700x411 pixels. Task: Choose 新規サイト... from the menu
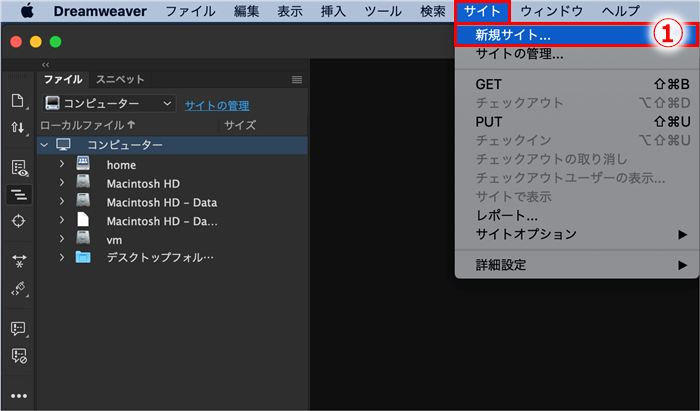pyautogui.click(x=577, y=35)
